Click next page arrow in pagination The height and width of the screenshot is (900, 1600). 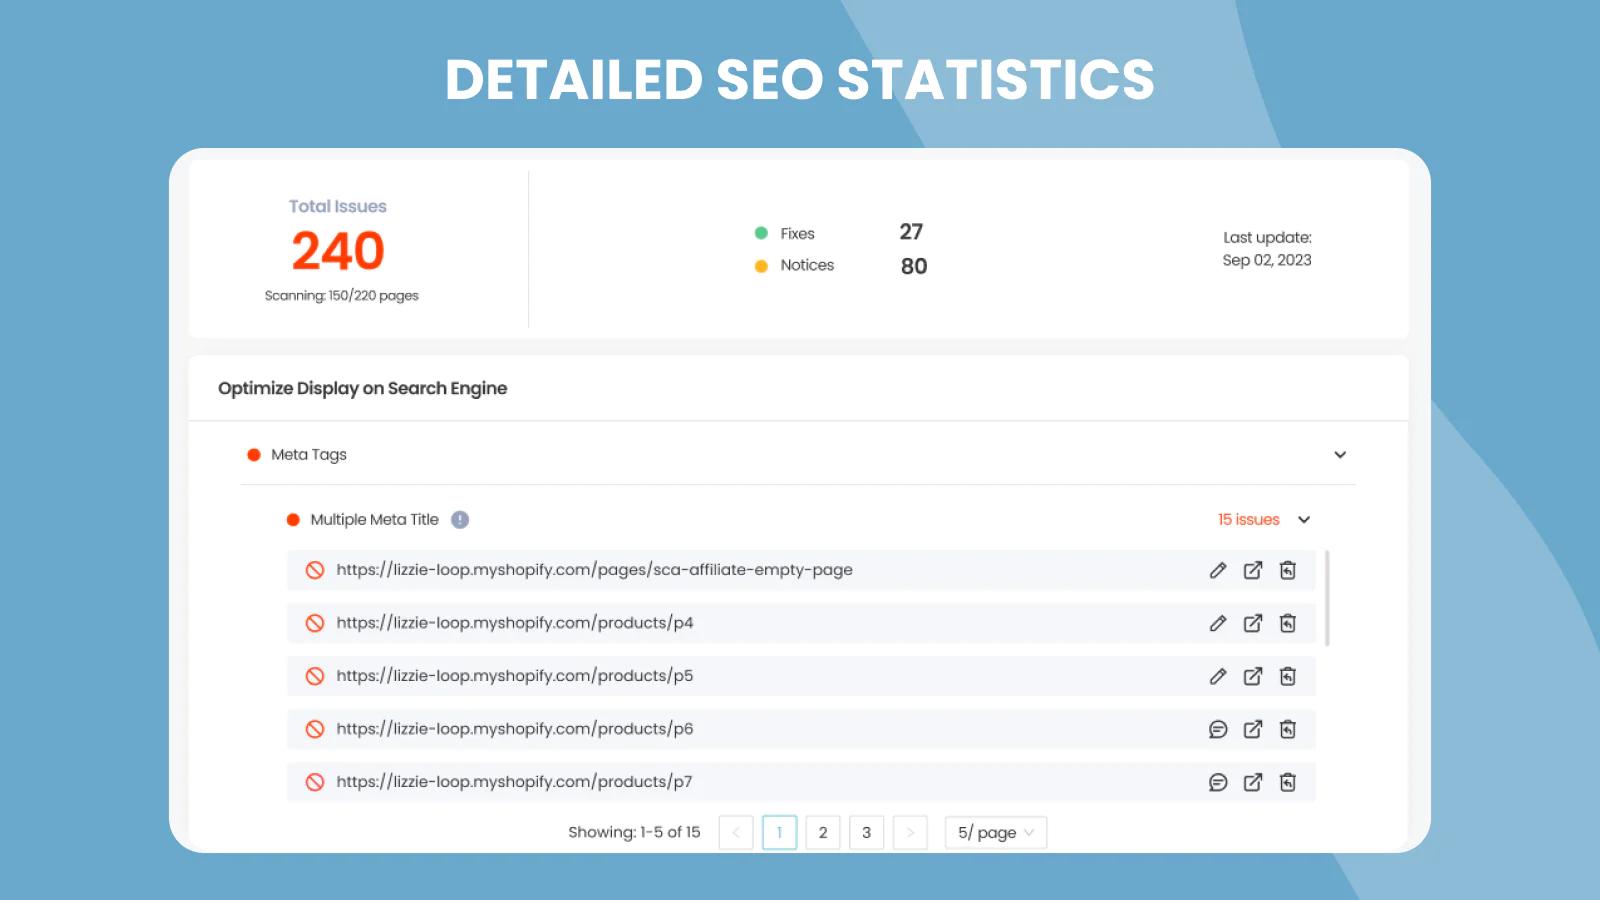click(x=910, y=832)
